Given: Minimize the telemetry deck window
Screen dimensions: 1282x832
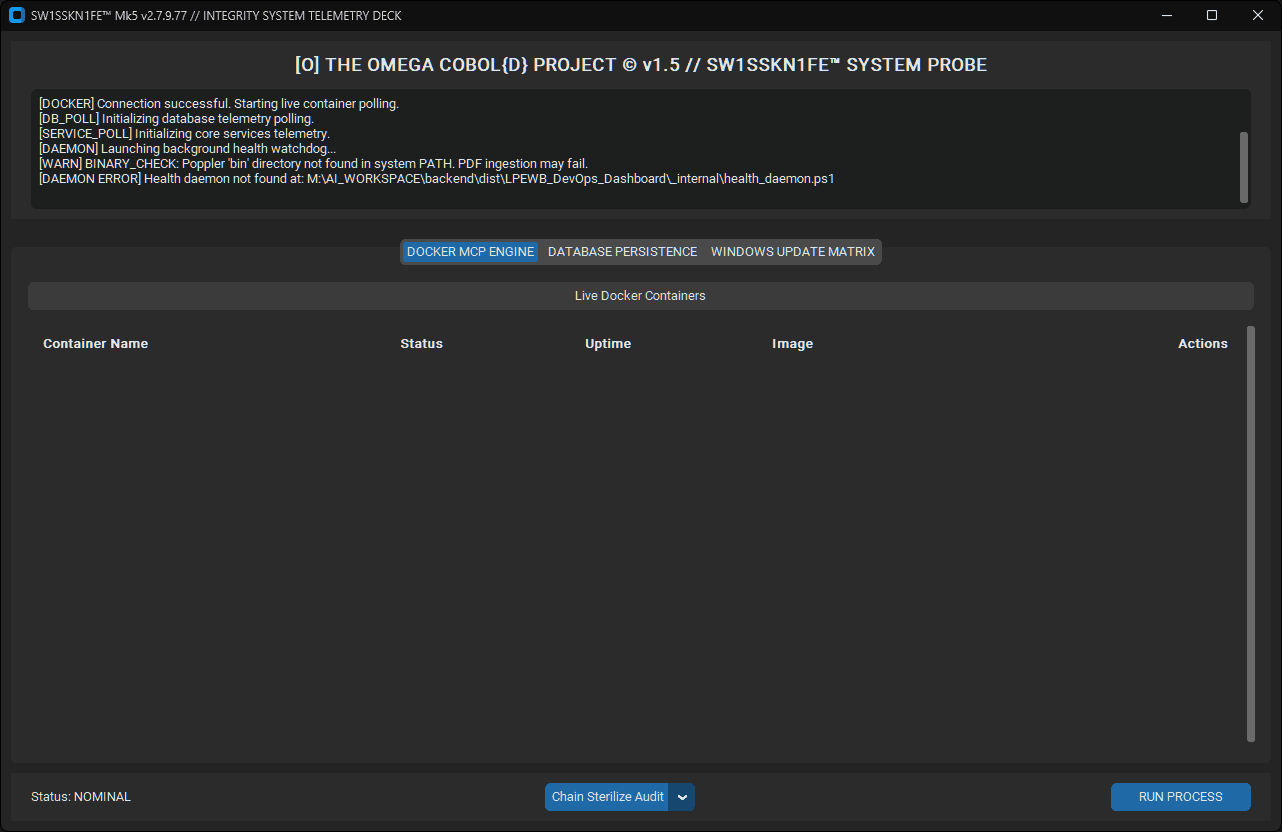Looking at the screenshot, I should pos(1166,15).
